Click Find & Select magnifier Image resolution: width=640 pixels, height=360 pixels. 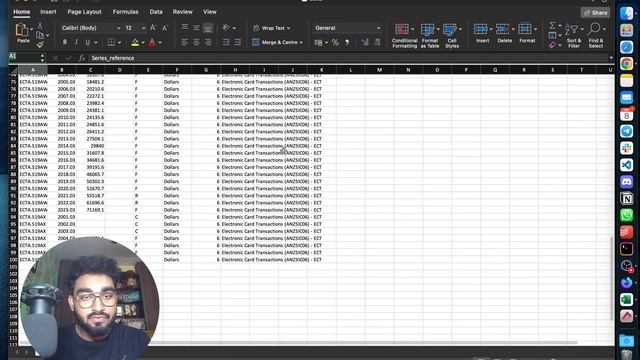coord(594,29)
